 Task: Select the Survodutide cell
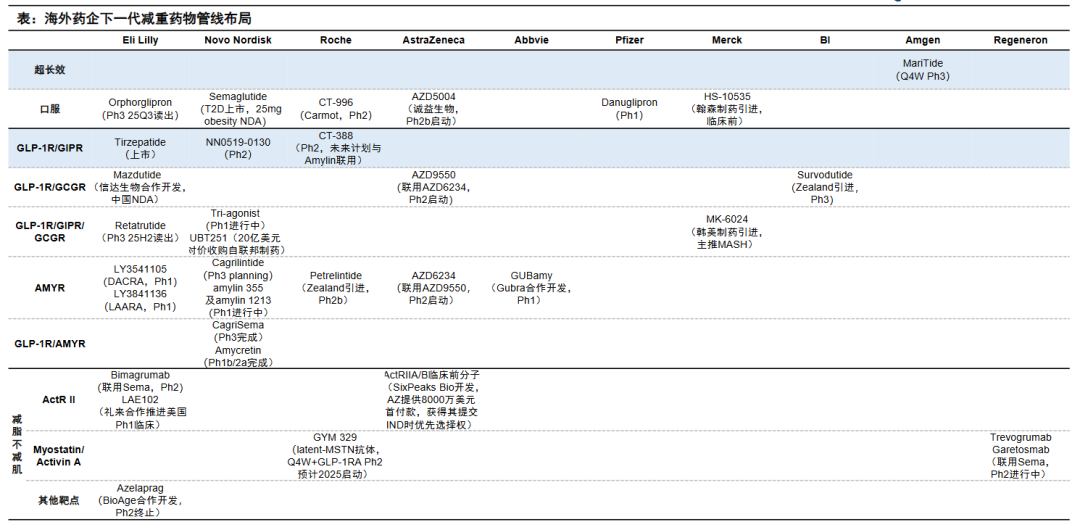coord(824,187)
